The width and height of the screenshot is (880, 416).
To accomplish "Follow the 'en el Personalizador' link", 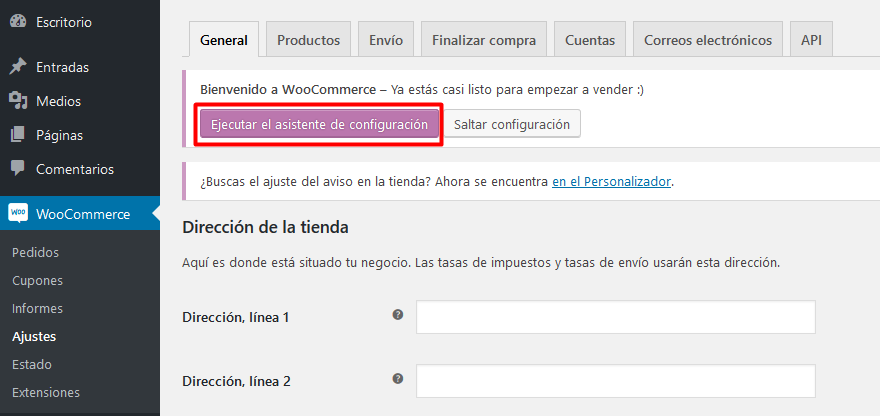I will [612, 182].
